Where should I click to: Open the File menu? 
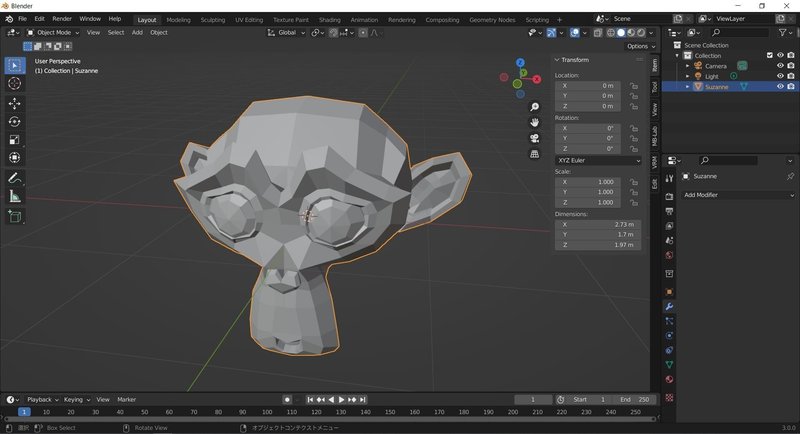pos(22,19)
